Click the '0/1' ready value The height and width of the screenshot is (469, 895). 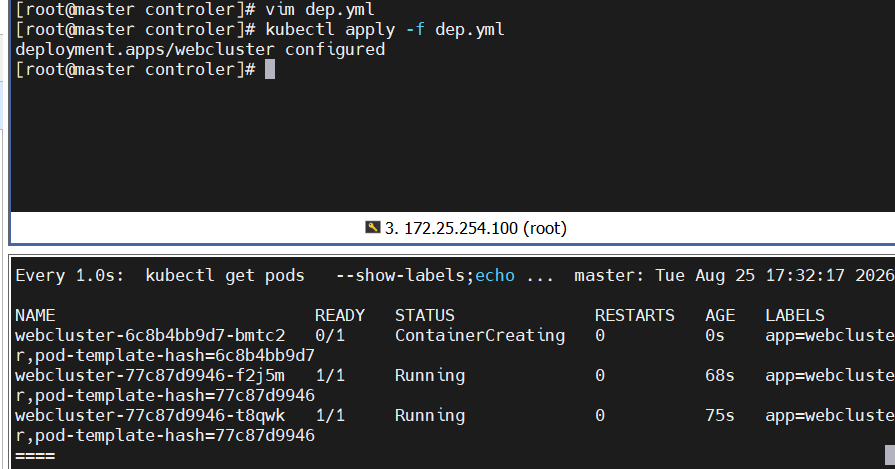pos(330,335)
